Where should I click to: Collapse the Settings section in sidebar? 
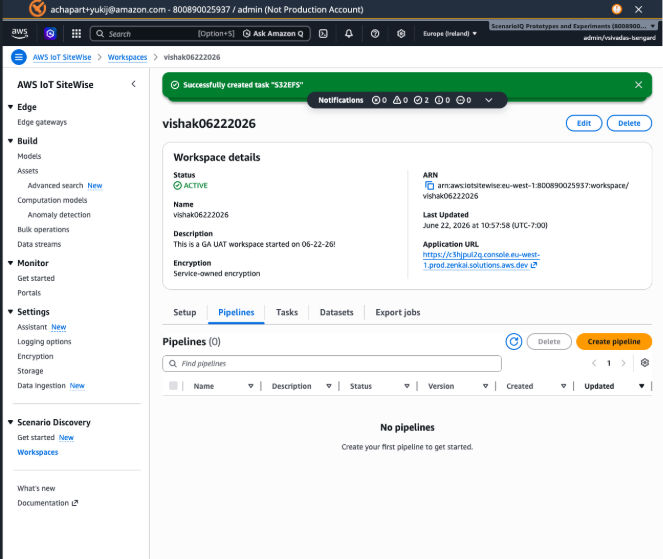11,312
